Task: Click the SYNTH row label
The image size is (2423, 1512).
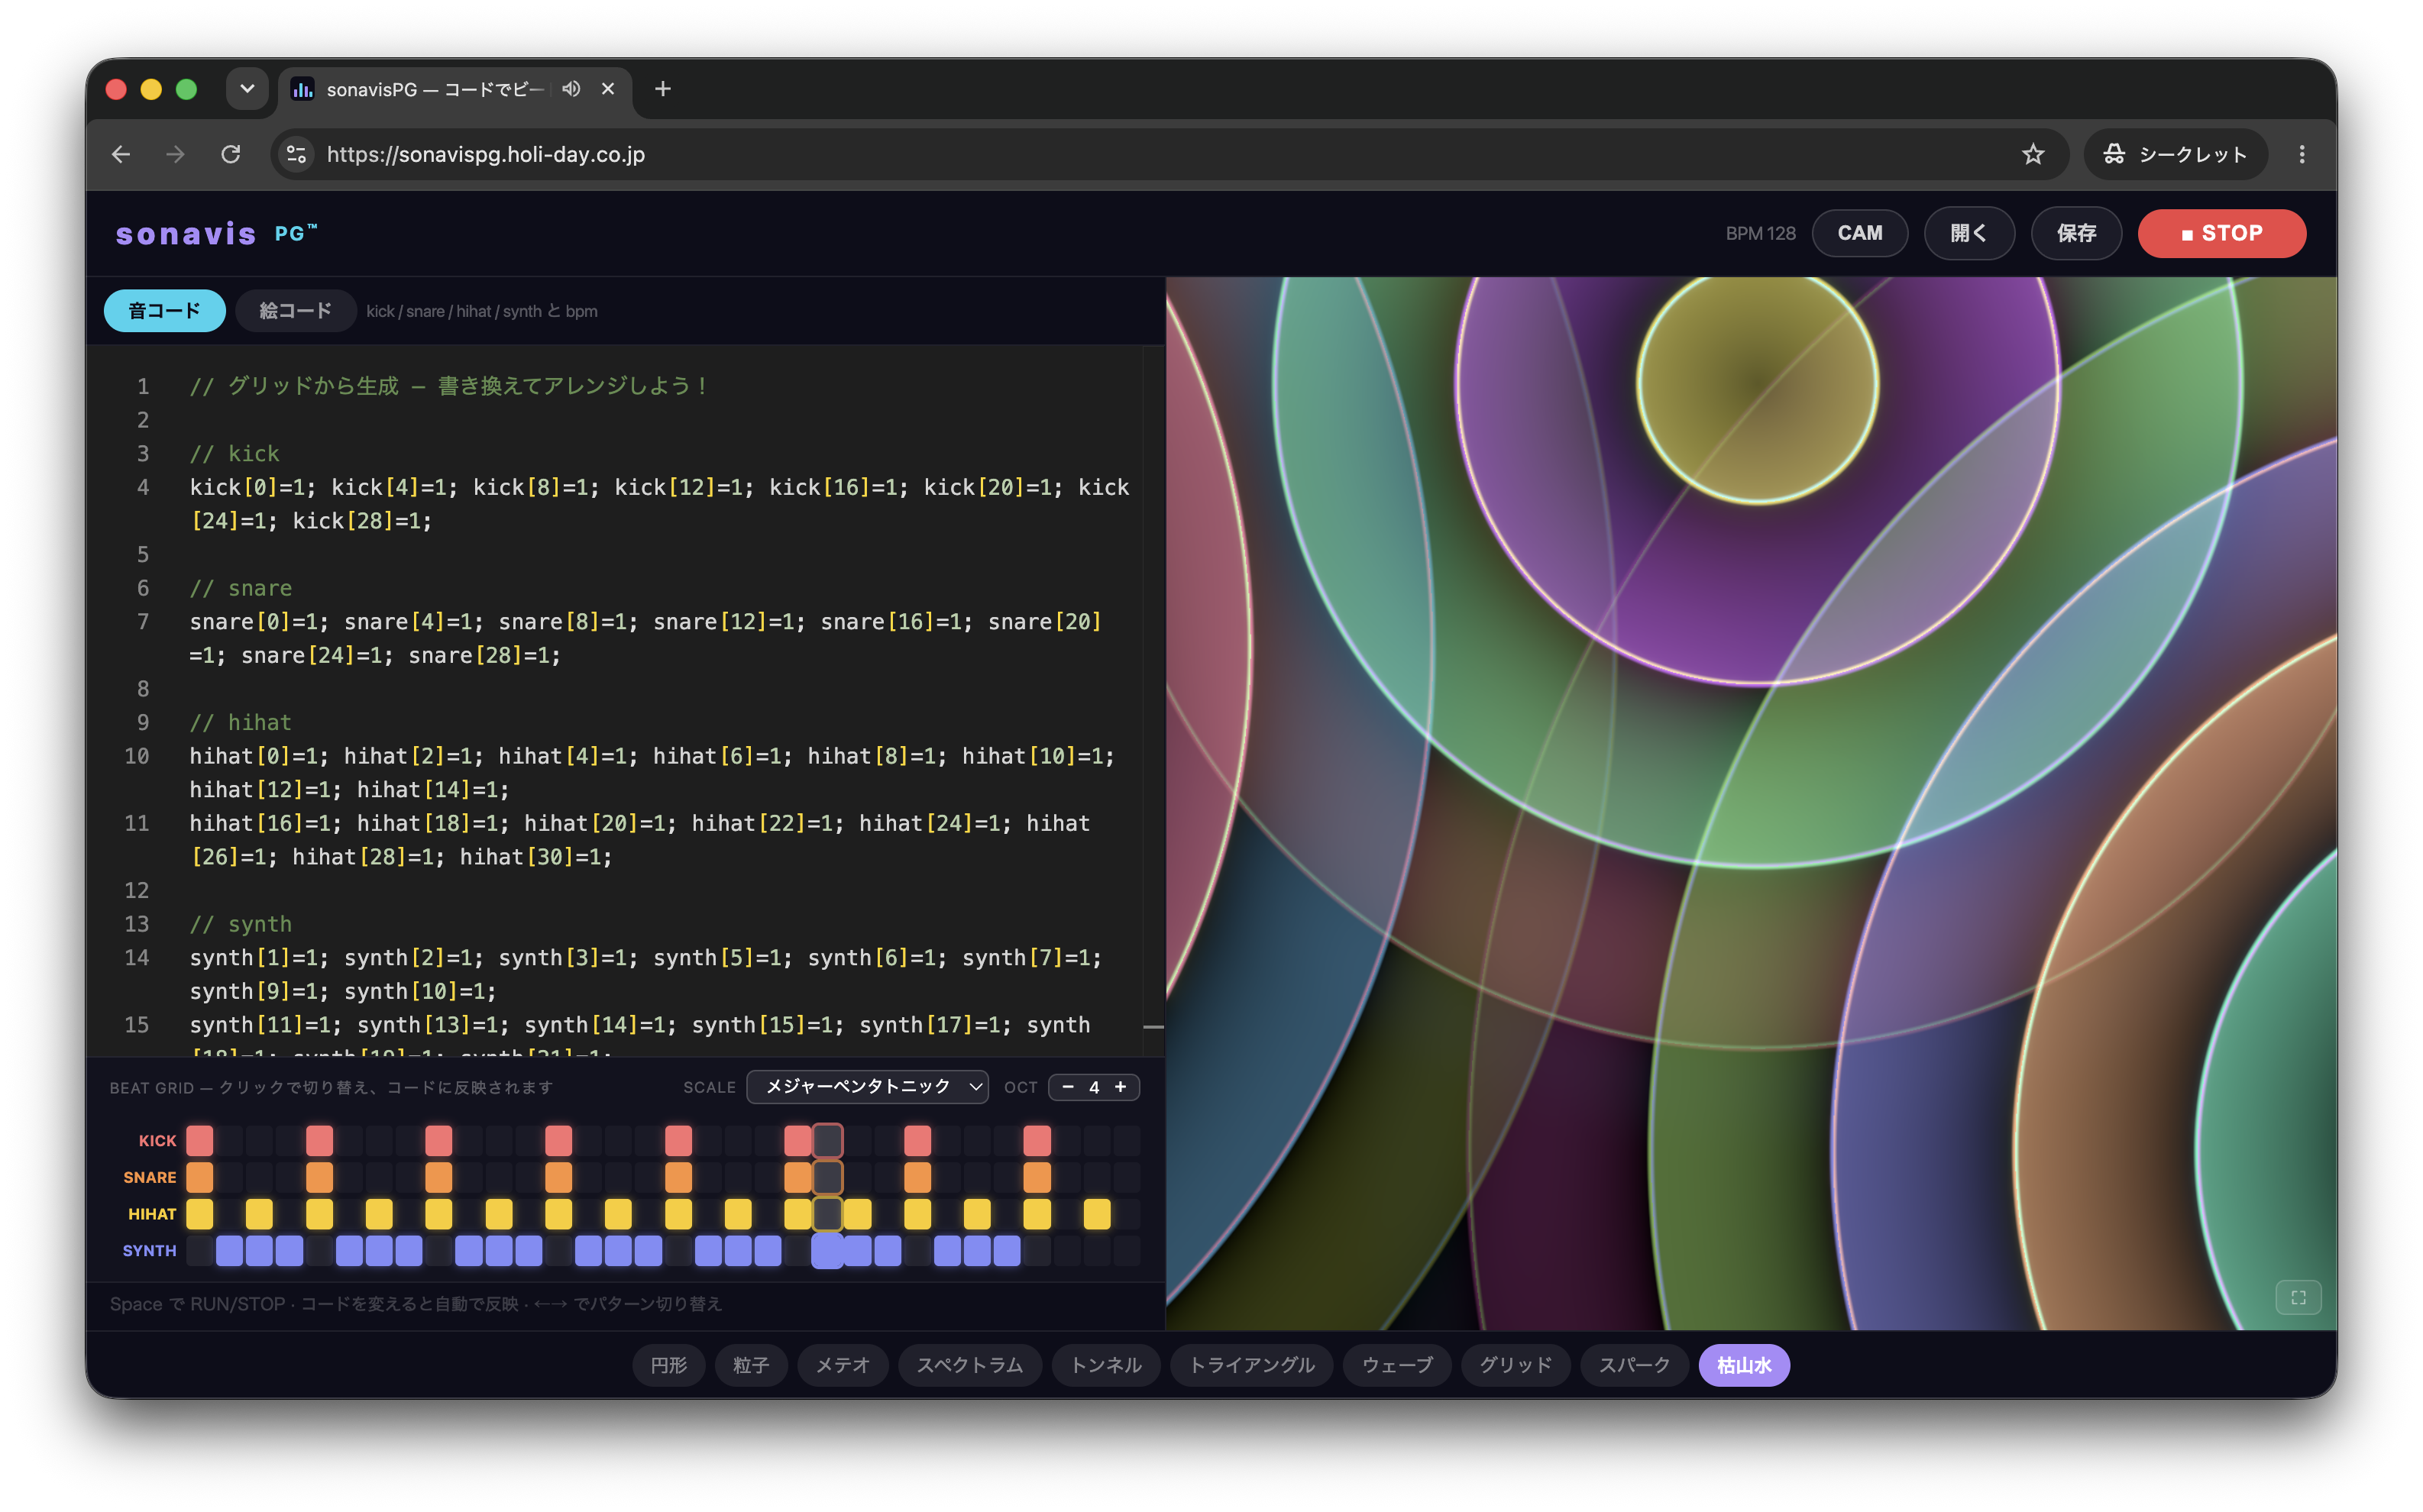Action: pyautogui.click(x=150, y=1251)
